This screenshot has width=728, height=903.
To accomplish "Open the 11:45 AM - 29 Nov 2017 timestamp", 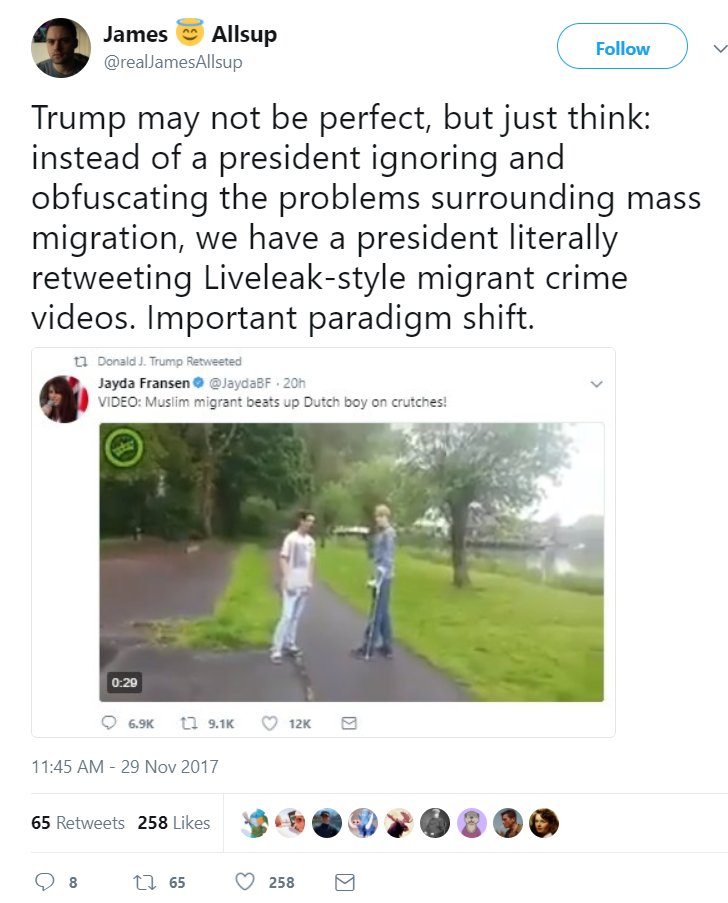I will 125,767.
